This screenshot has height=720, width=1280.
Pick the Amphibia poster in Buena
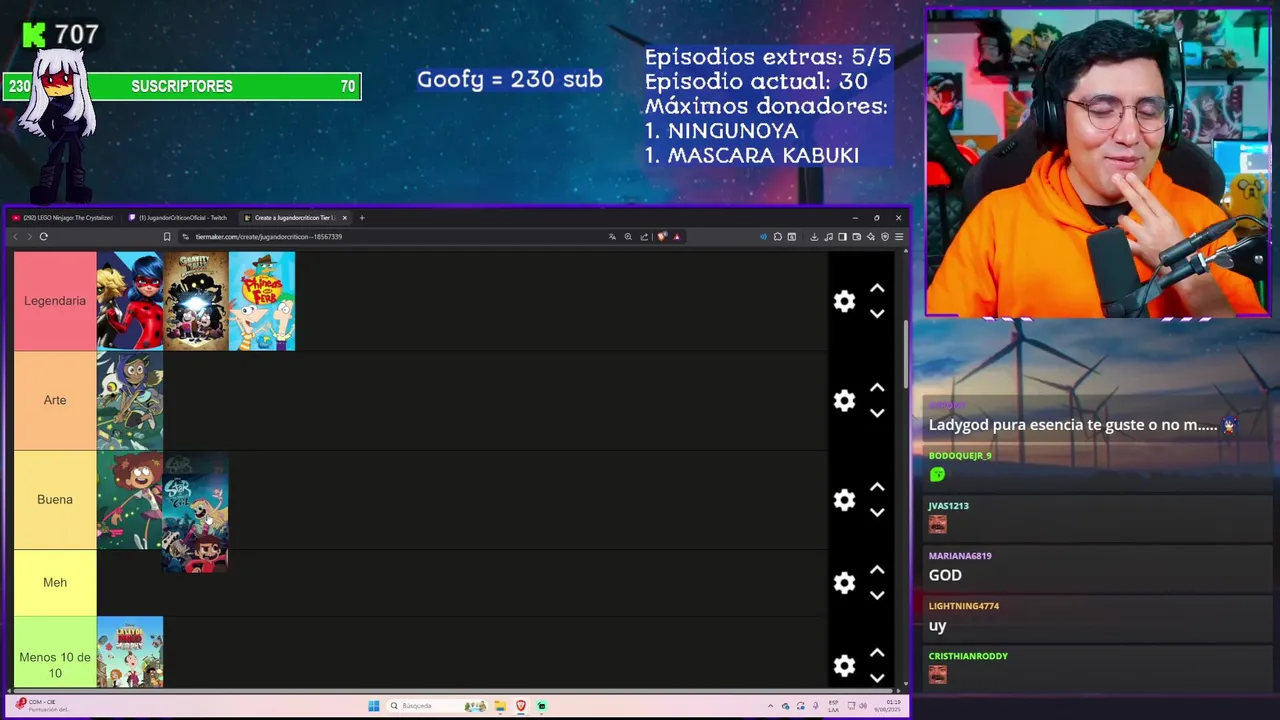pos(130,499)
